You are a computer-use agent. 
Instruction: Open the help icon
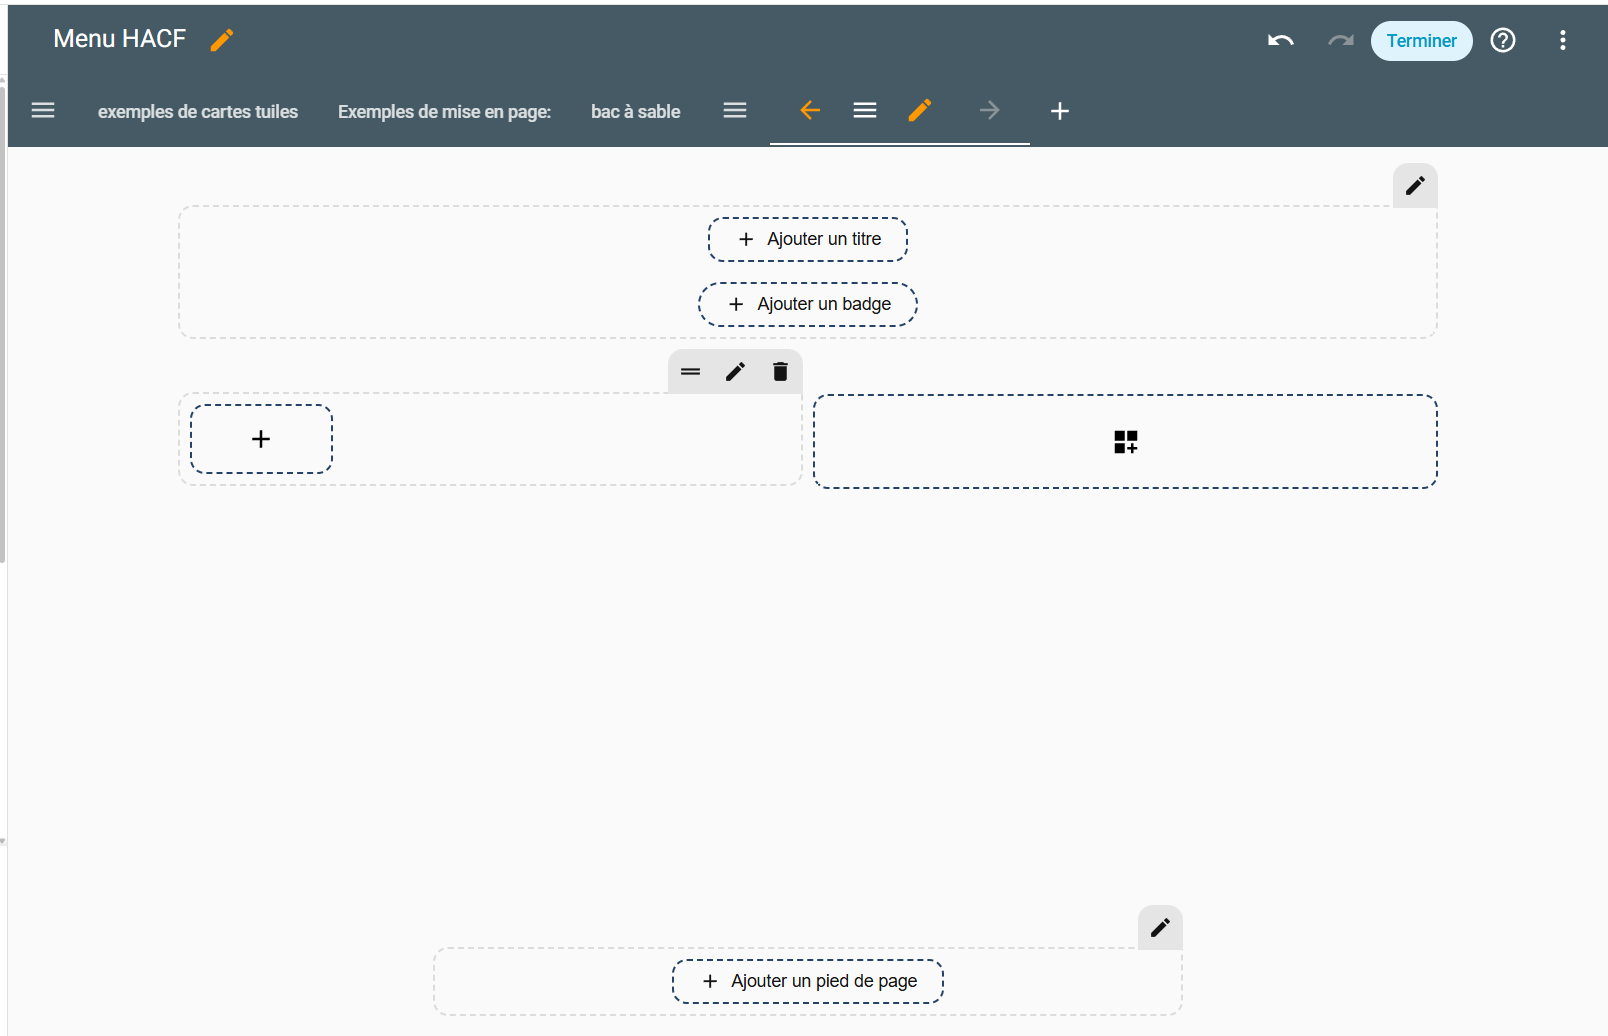click(1502, 41)
